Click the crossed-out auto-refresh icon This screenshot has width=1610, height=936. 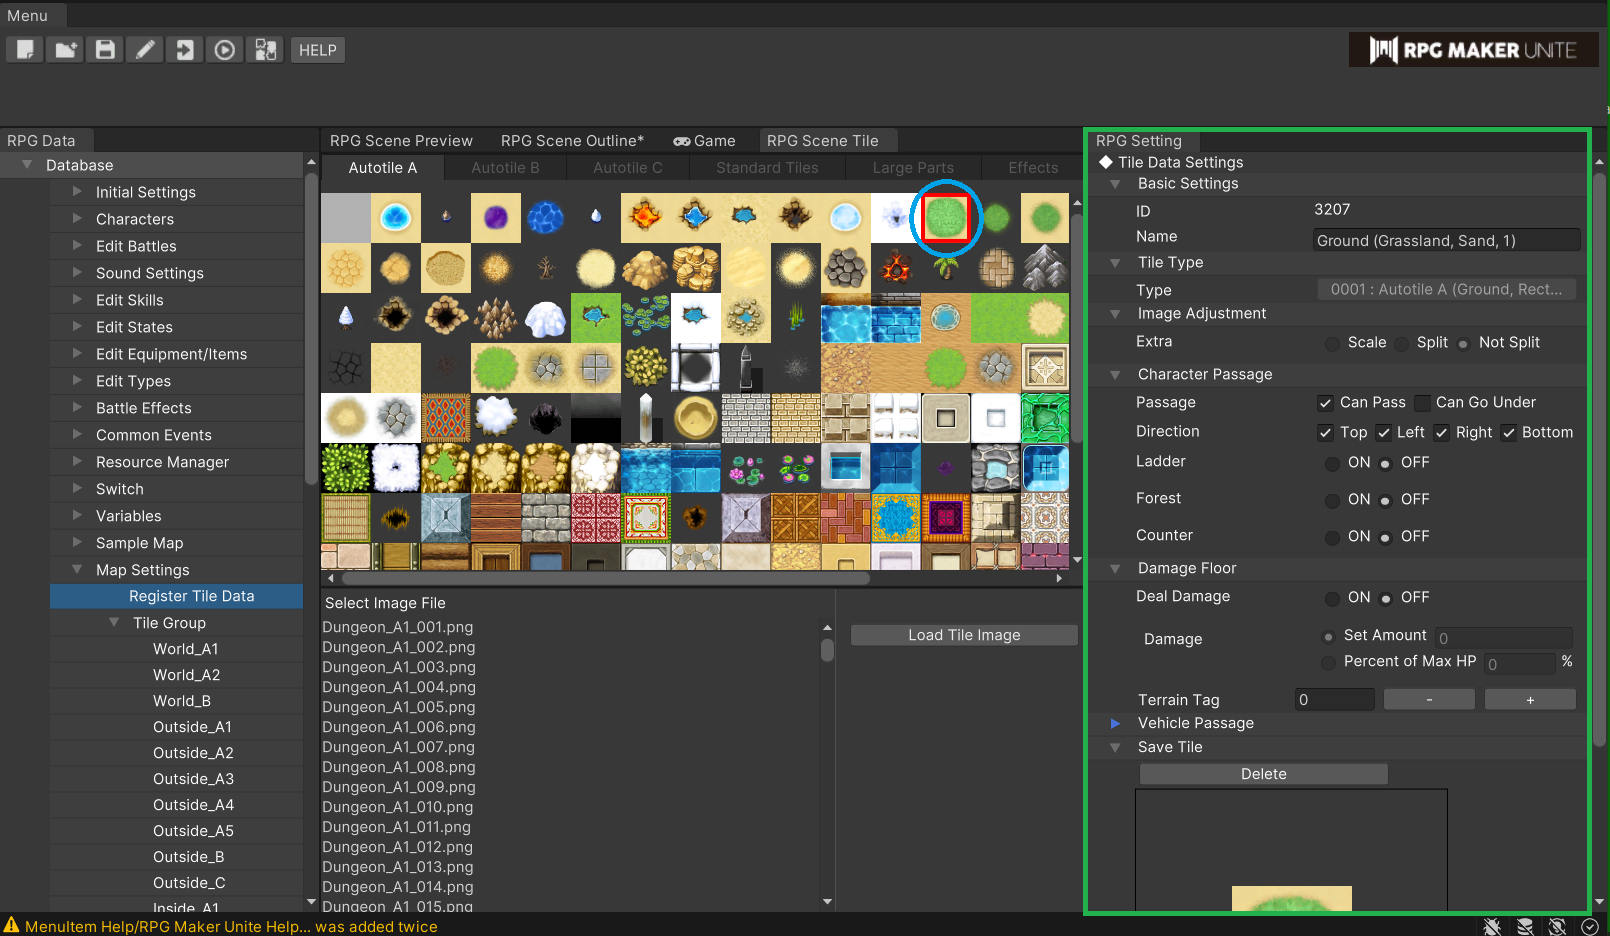[1557, 926]
